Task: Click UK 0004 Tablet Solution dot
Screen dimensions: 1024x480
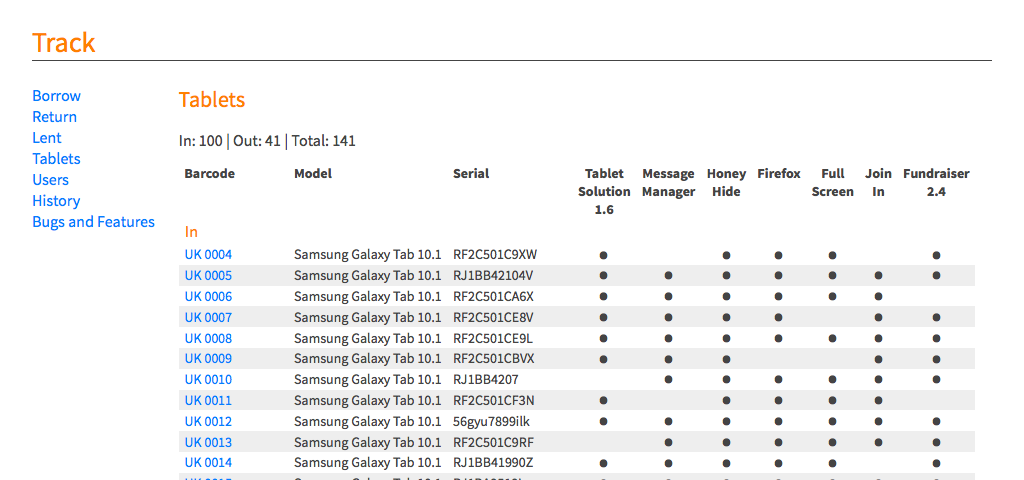Action: (x=603, y=255)
